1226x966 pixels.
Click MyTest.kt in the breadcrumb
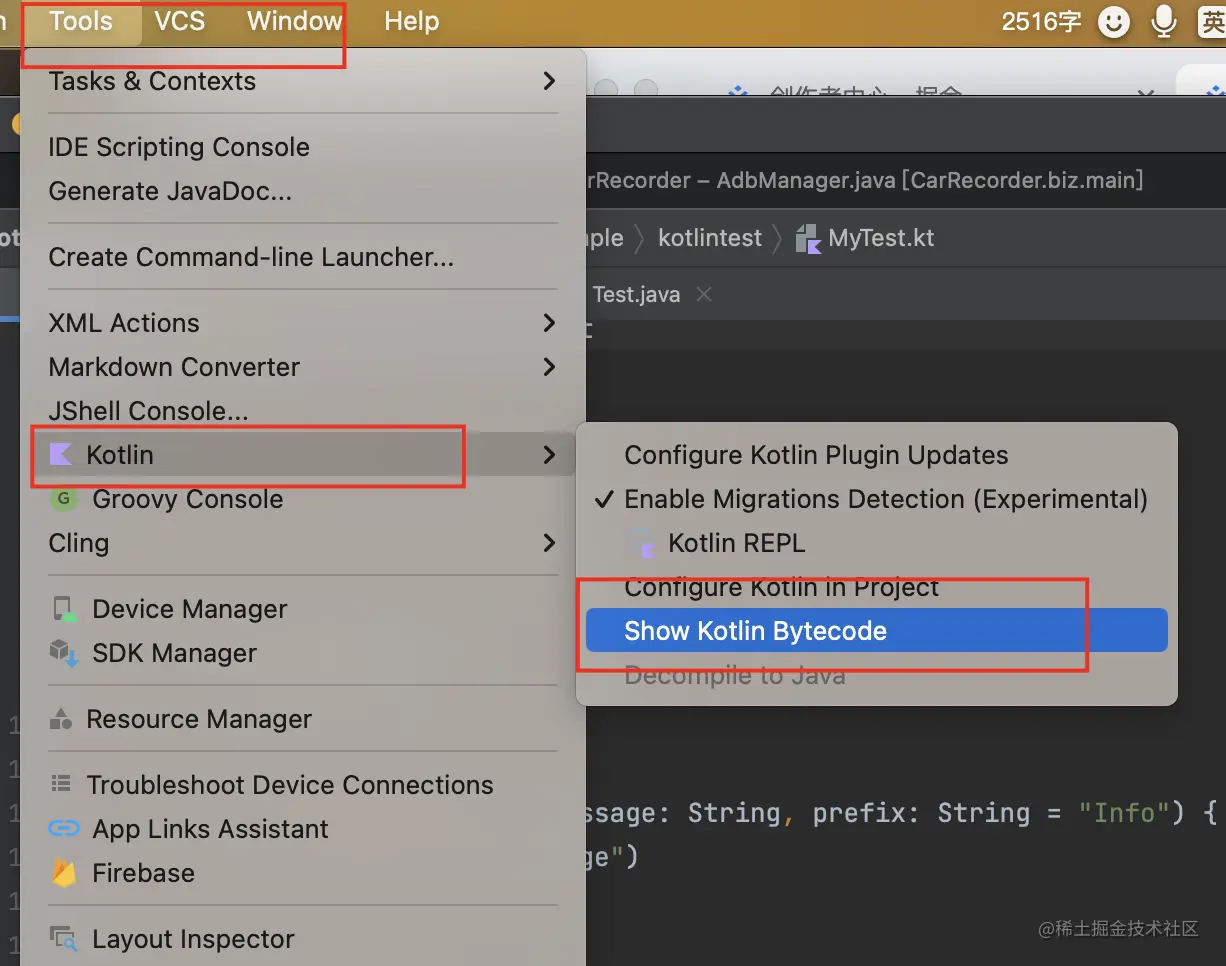pos(881,238)
